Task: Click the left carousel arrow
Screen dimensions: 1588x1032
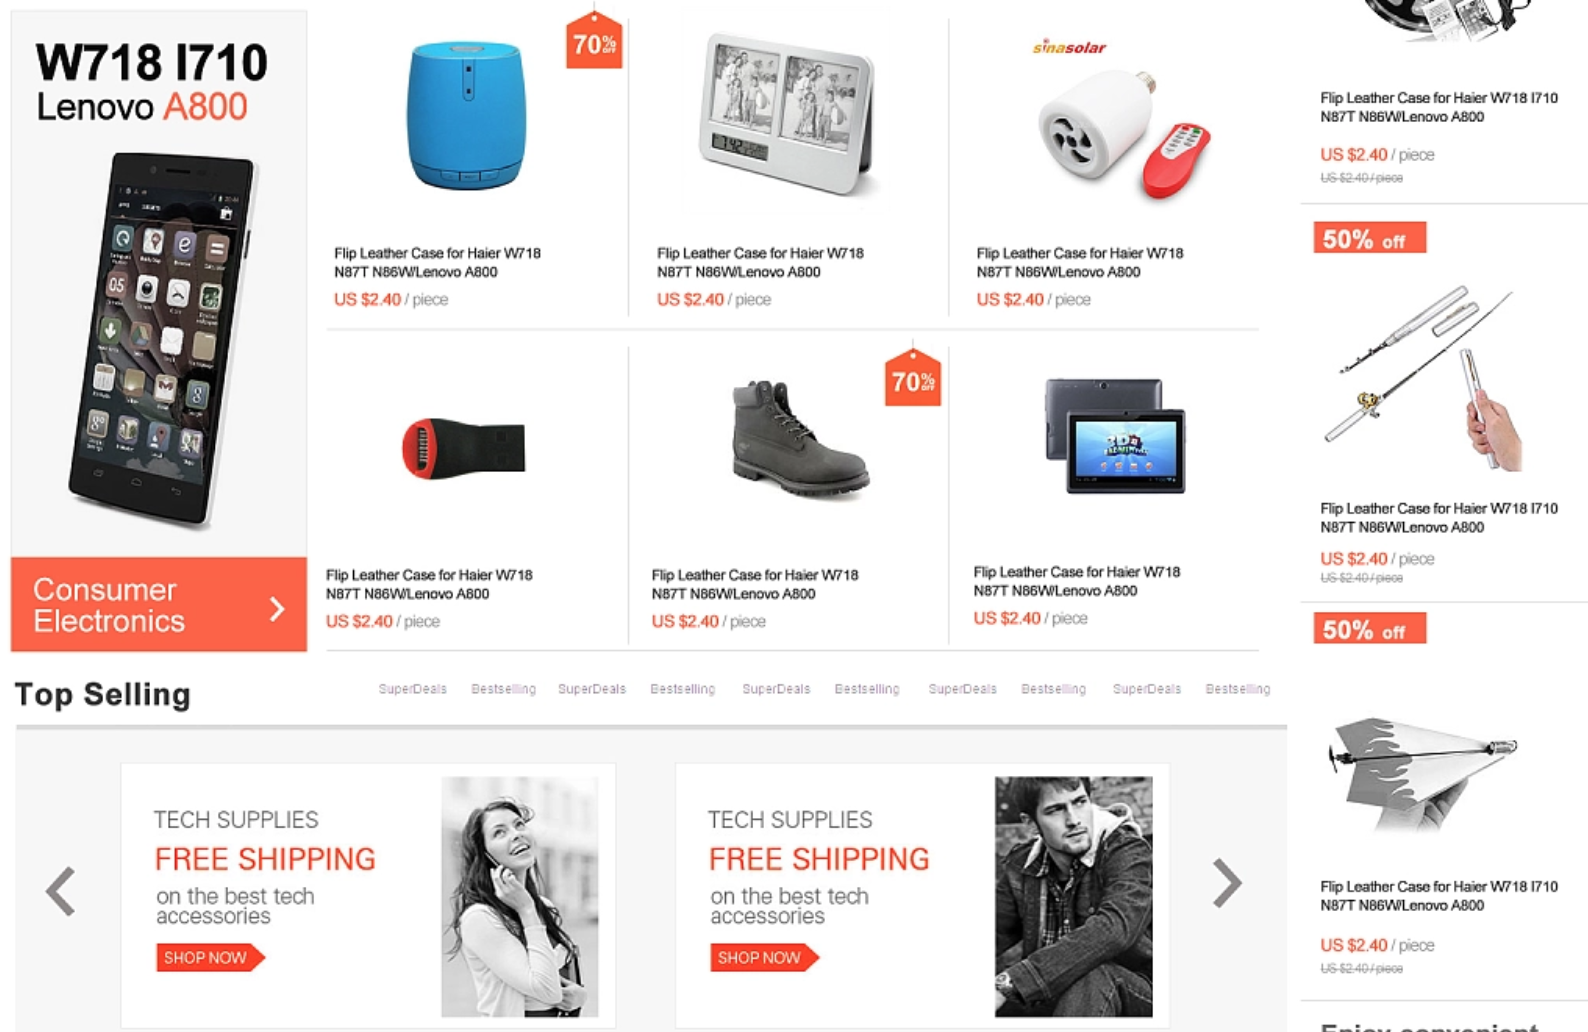Action: (61, 891)
